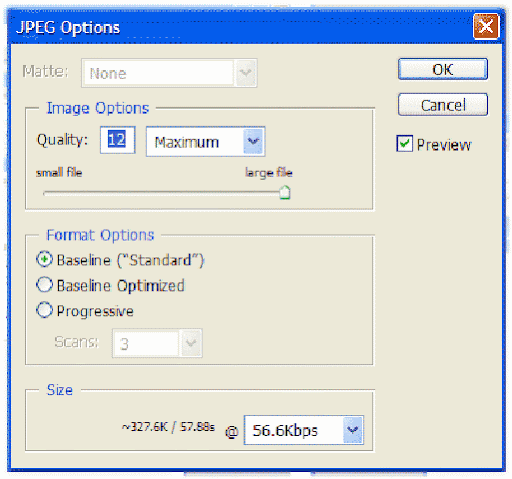
Task: Dismiss the dialog using Cancel
Action: (x=443, y=105)
